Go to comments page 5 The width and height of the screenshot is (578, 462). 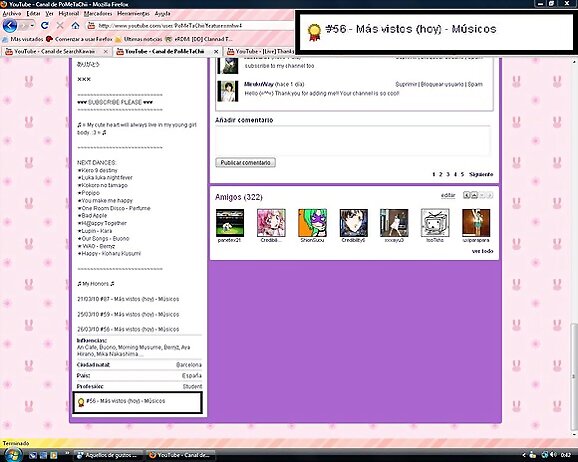[x=462, y=174]
